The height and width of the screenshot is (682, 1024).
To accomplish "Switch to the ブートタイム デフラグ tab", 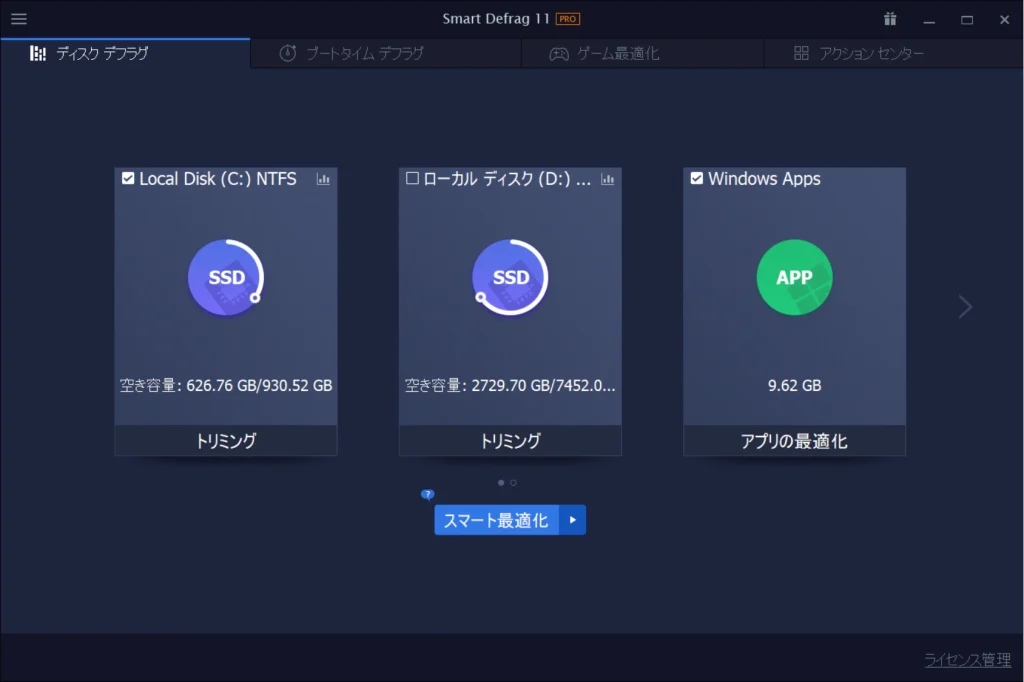I will 386,54.
